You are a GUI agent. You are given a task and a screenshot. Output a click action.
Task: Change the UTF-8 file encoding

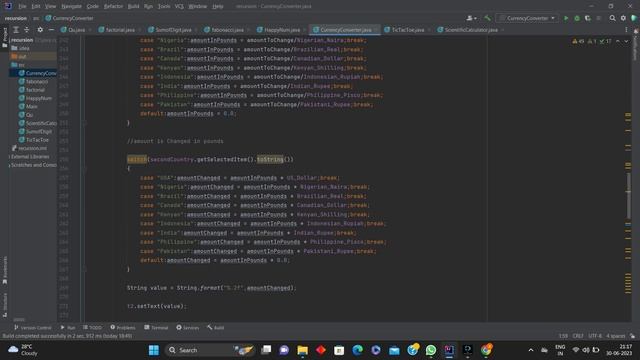[595, 336]
